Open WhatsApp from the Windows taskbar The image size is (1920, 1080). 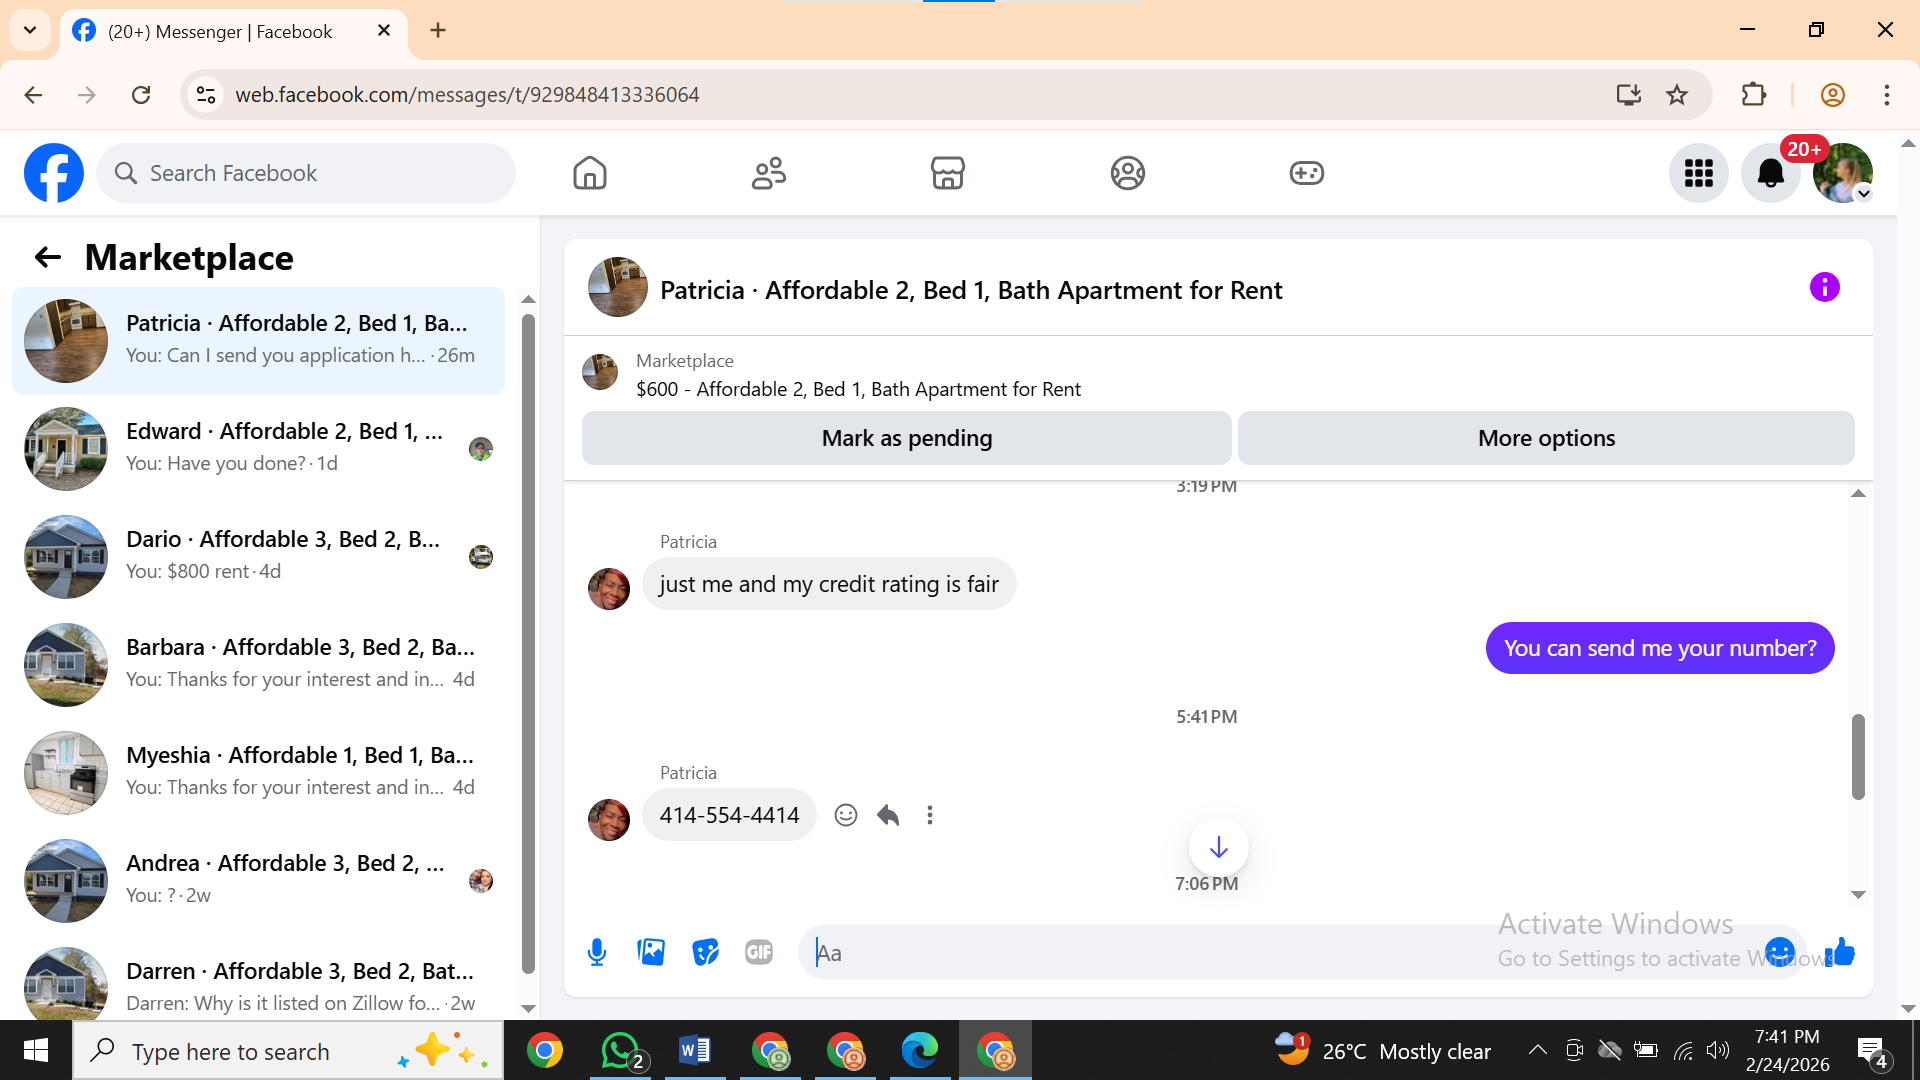pos(620,1051)
